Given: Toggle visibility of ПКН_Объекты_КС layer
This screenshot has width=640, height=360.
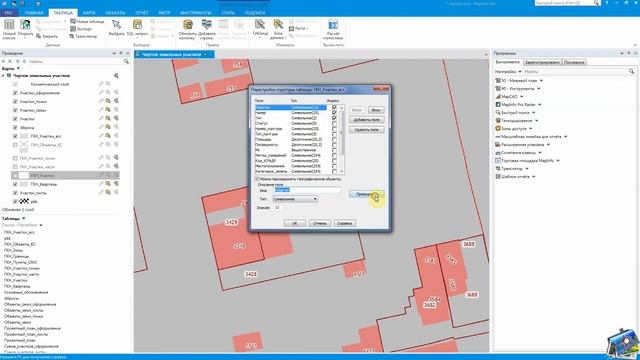Looking at the screenshot, I should point(15,145).
